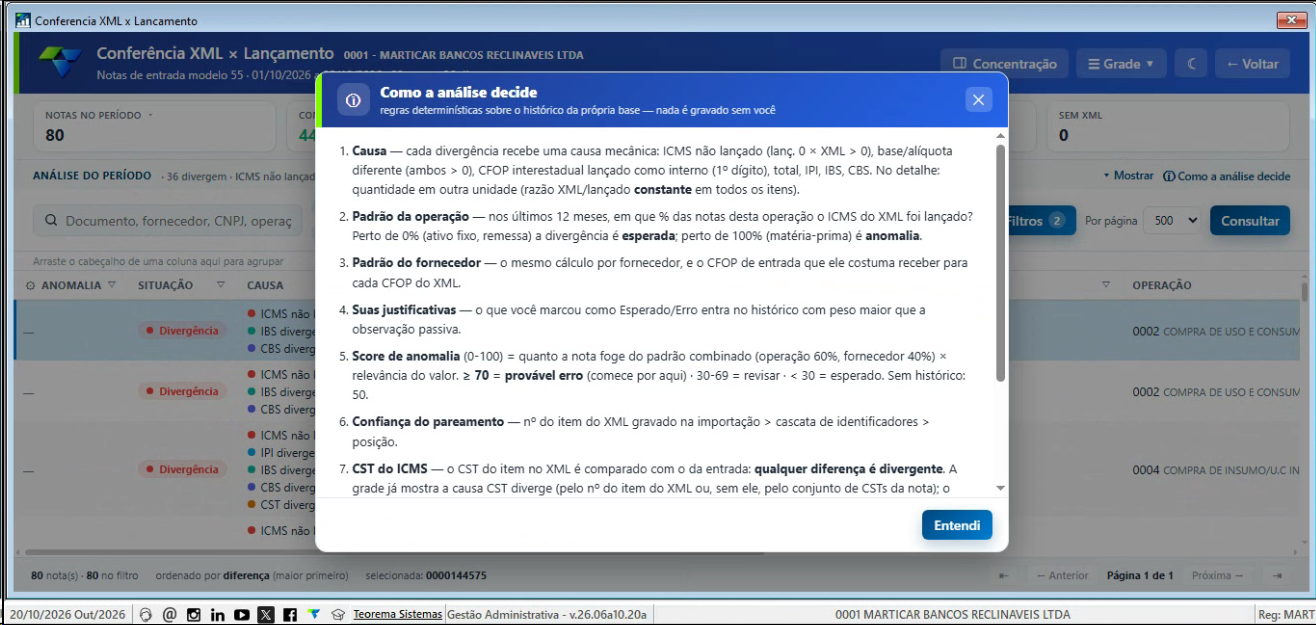Go to the first page arrow
The width and height of the screenshot is (1316, 625).
(x=1004, y=575)
